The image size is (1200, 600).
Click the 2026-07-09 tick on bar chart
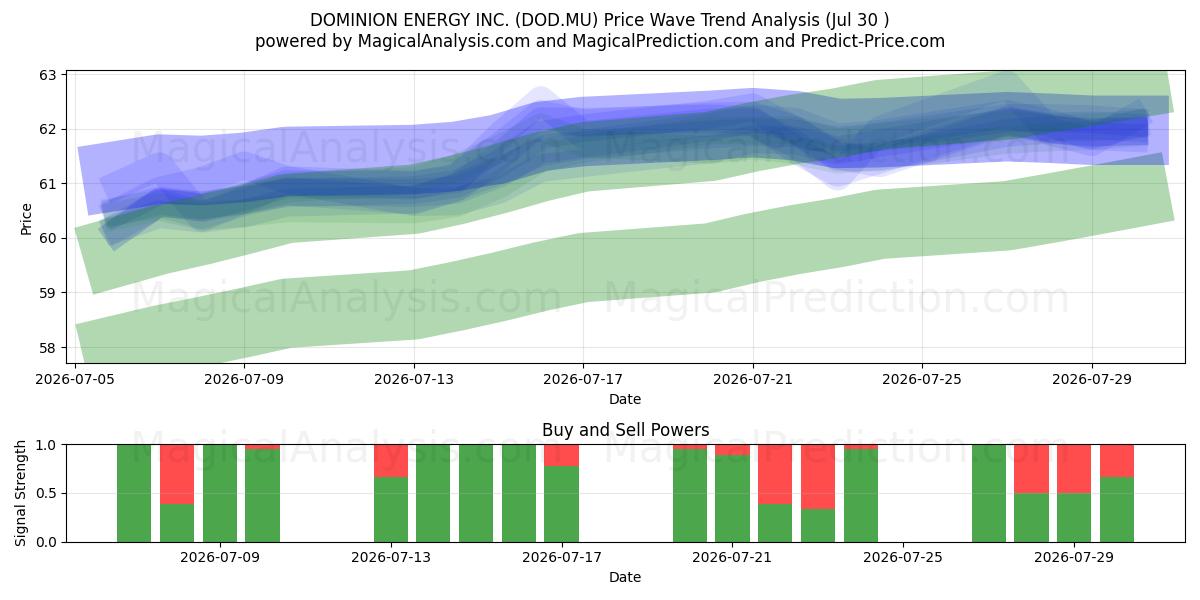click(219, 558)
